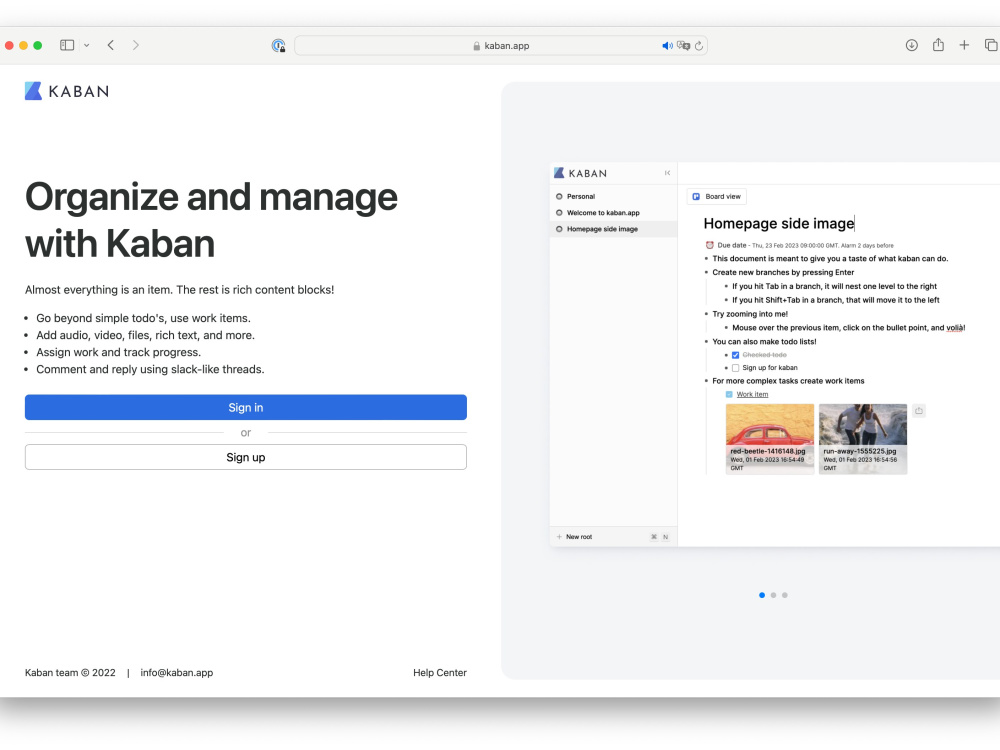Select the third carousel dot
The width and height of the screenshot is (1000, 750).
point(784,595)
